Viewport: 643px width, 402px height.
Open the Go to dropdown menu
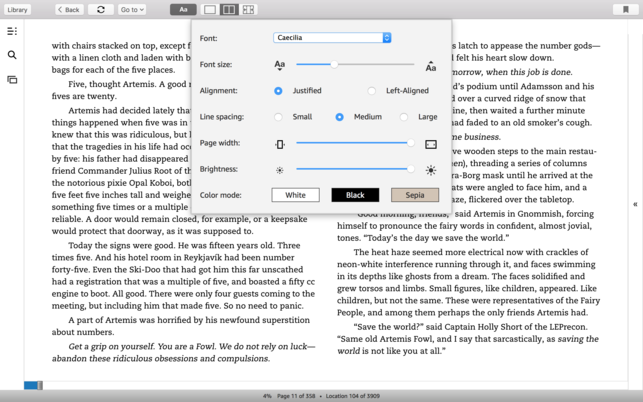tap(132, 9)
